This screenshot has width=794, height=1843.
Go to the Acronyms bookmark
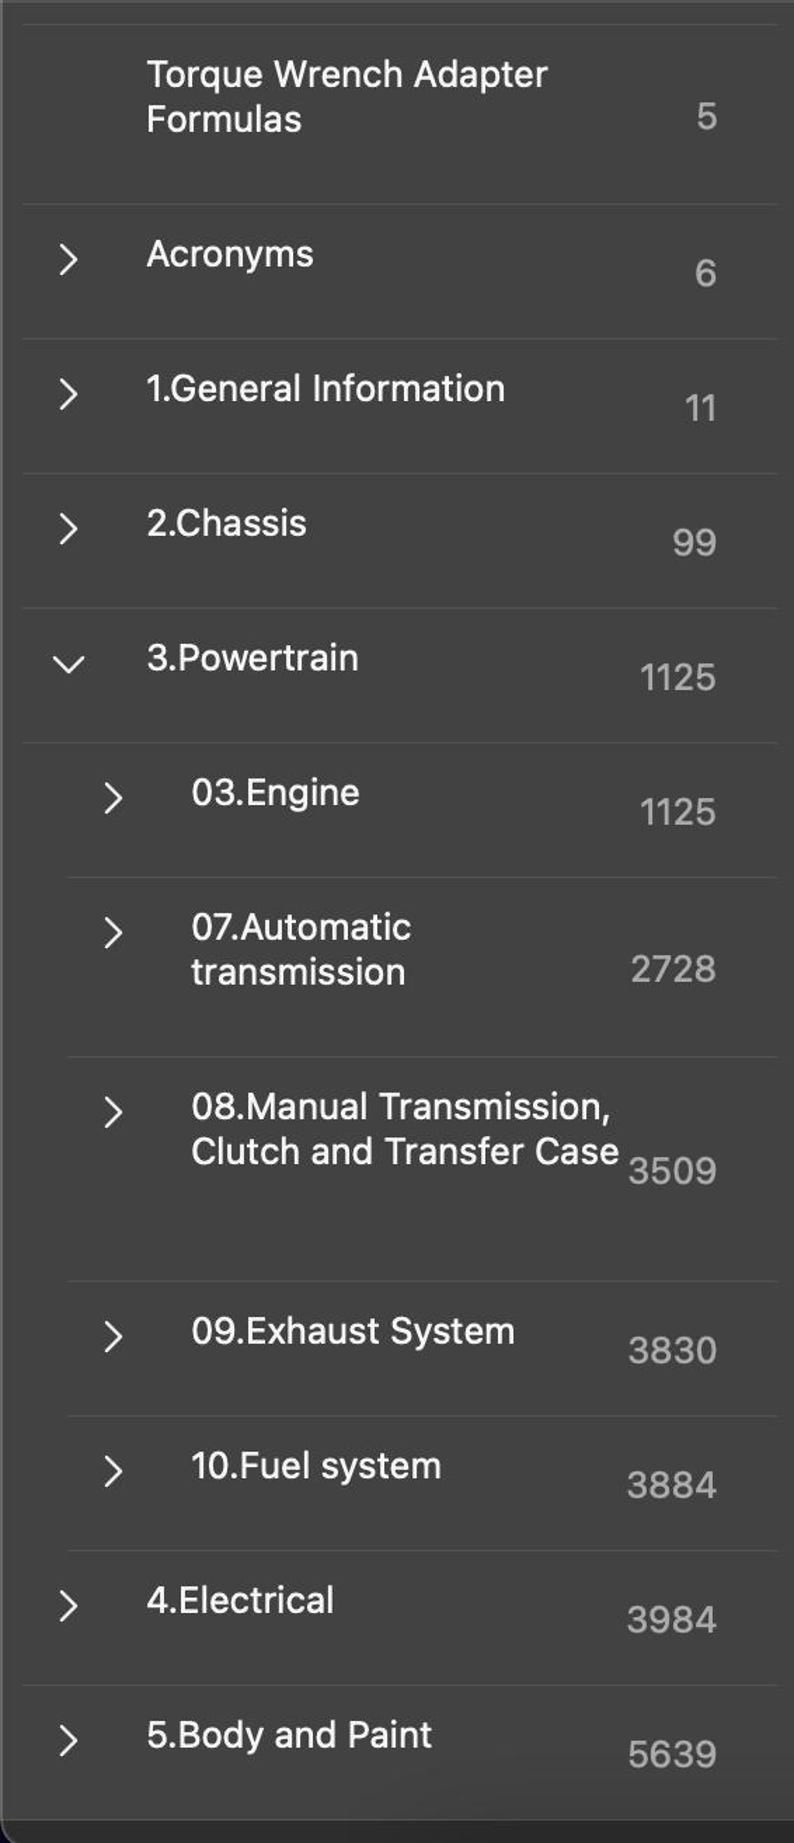click(x=230, y=254)
